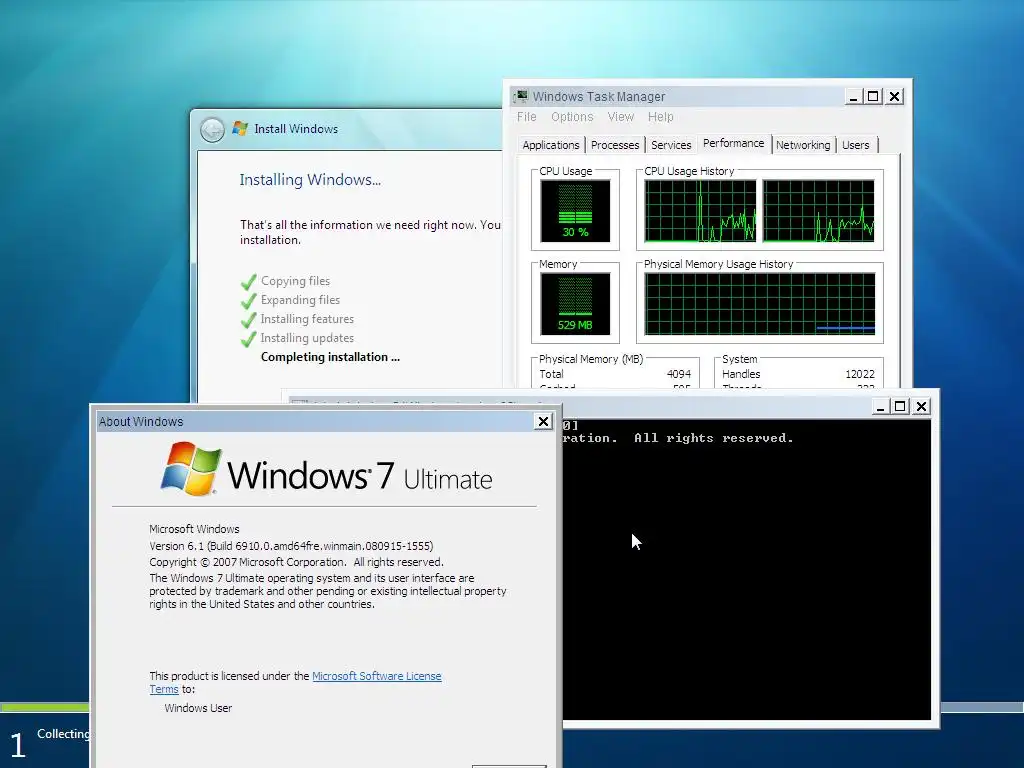
Task: Click the right CPU Usage History graph
Action: click(818, 211)
